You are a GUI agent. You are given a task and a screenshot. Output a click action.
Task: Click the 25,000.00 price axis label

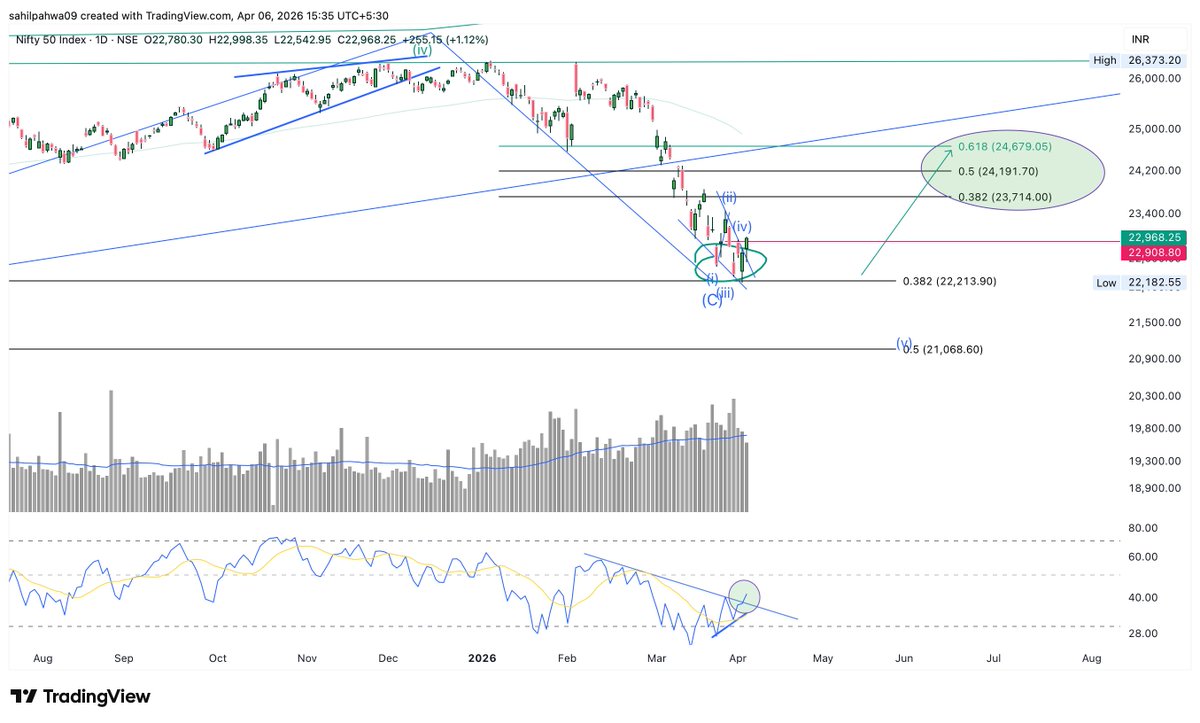coord(1156,130)
